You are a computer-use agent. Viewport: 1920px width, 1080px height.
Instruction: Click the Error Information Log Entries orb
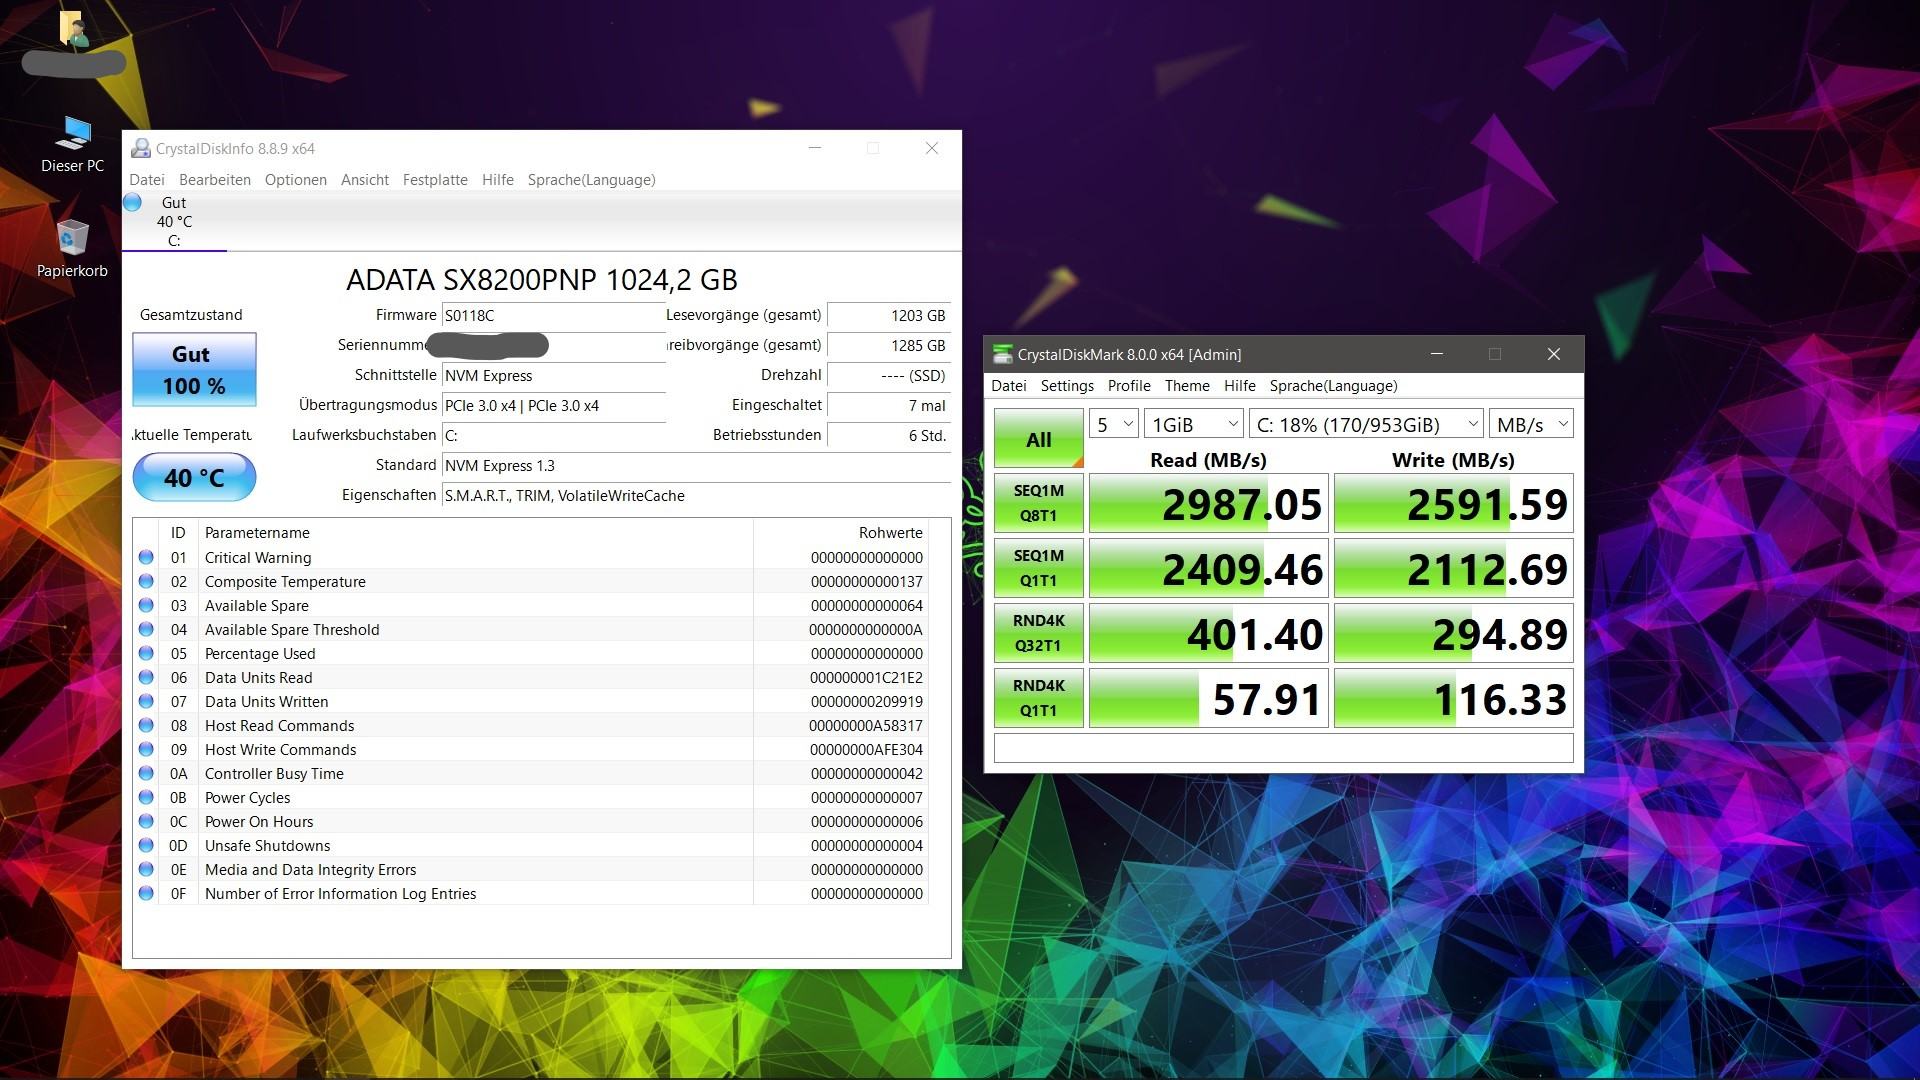[146, 893]
